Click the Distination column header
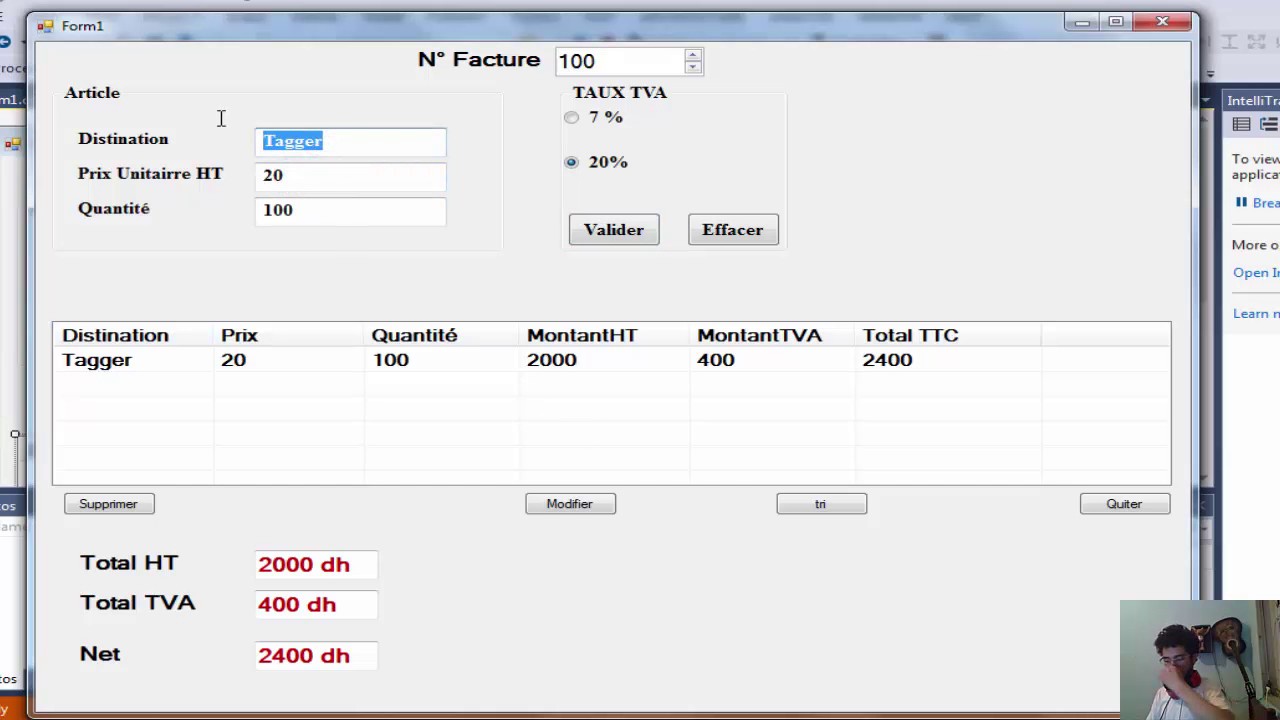 tap(133, 335)
